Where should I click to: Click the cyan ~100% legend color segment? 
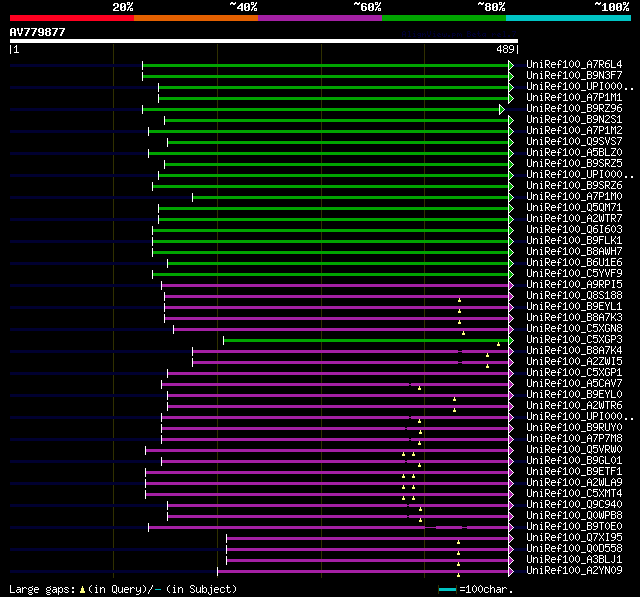pyautogui.click(x=568, y=18)
